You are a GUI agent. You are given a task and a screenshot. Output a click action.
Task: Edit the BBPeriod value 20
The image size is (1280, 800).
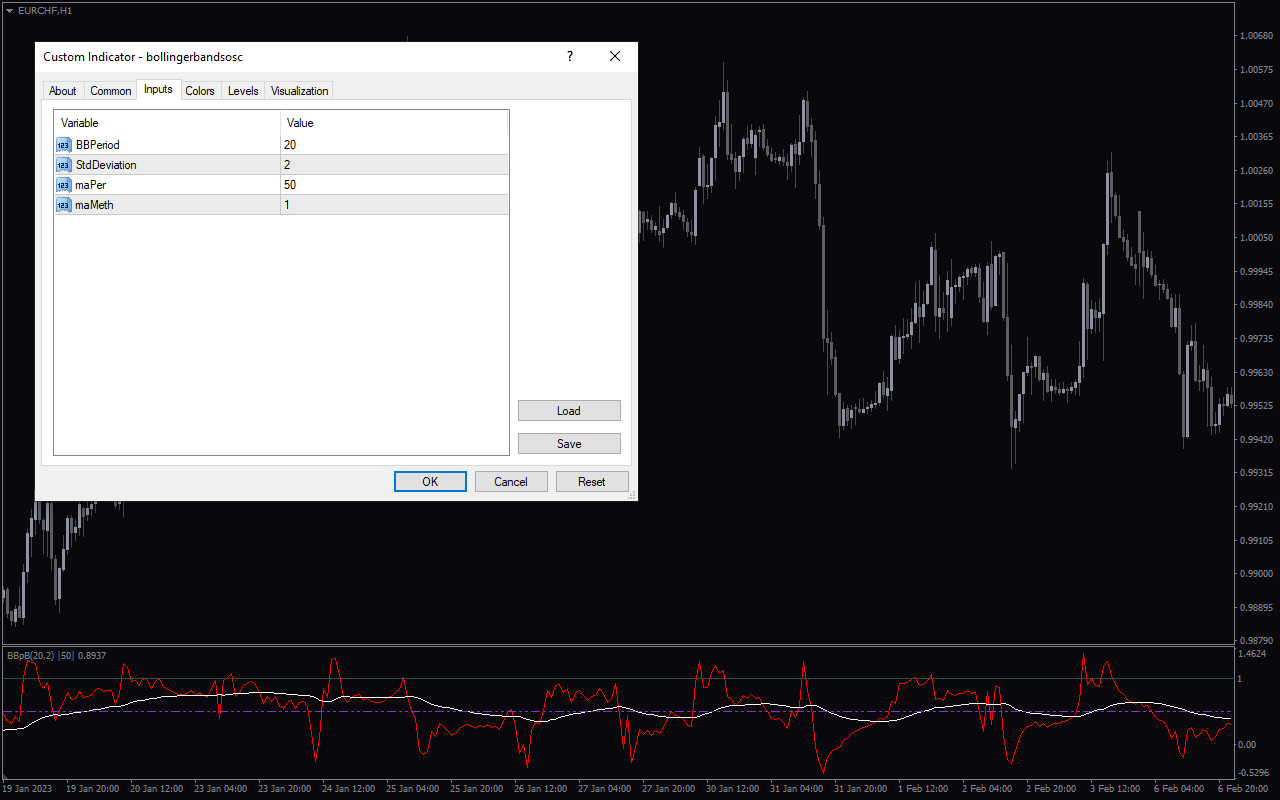(394, 145)
